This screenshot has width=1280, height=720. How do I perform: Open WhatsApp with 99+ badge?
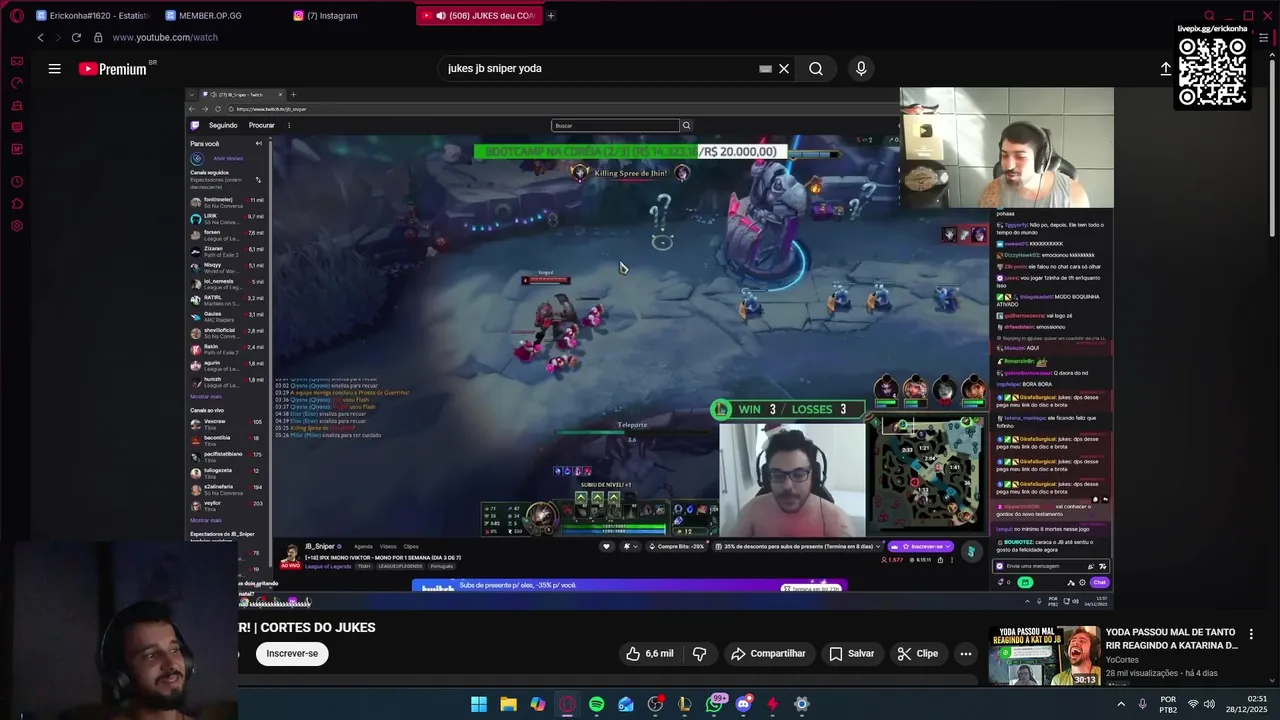pyautogui.click(x=714, y=704)
